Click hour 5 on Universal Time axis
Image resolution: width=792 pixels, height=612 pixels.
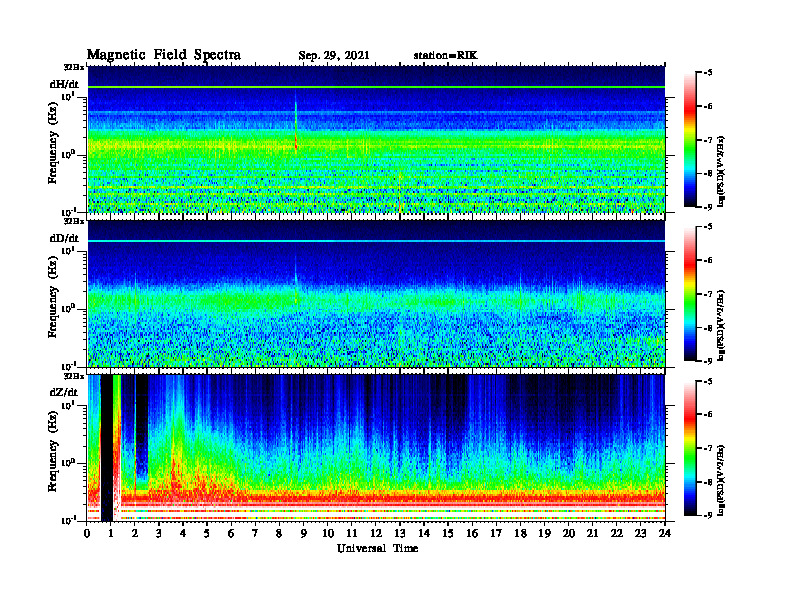click(208, 534)
